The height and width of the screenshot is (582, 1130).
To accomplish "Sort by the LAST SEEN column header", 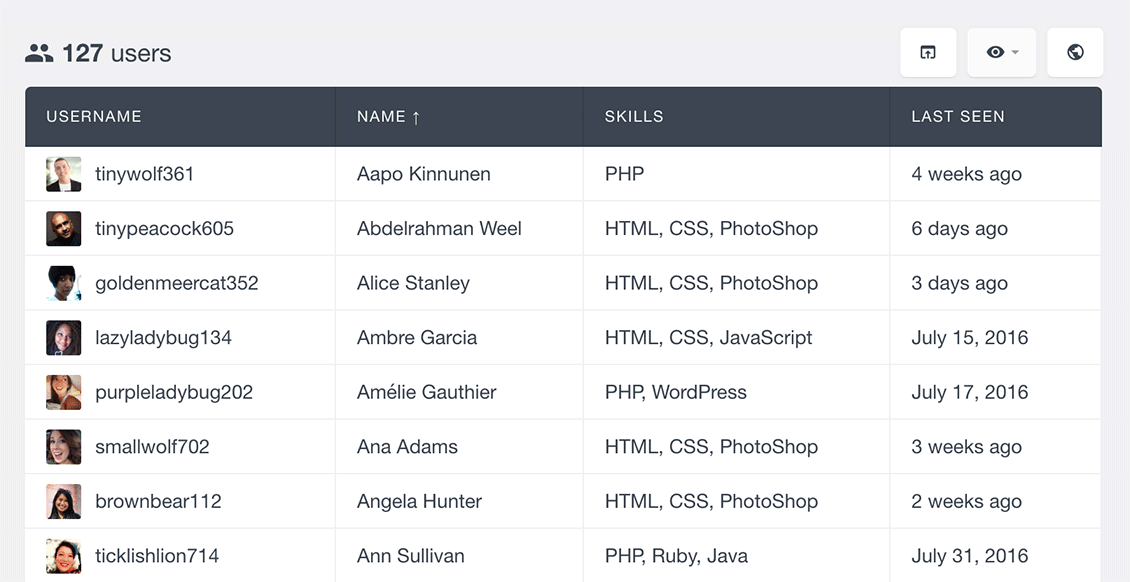I will tap(958, 117).
